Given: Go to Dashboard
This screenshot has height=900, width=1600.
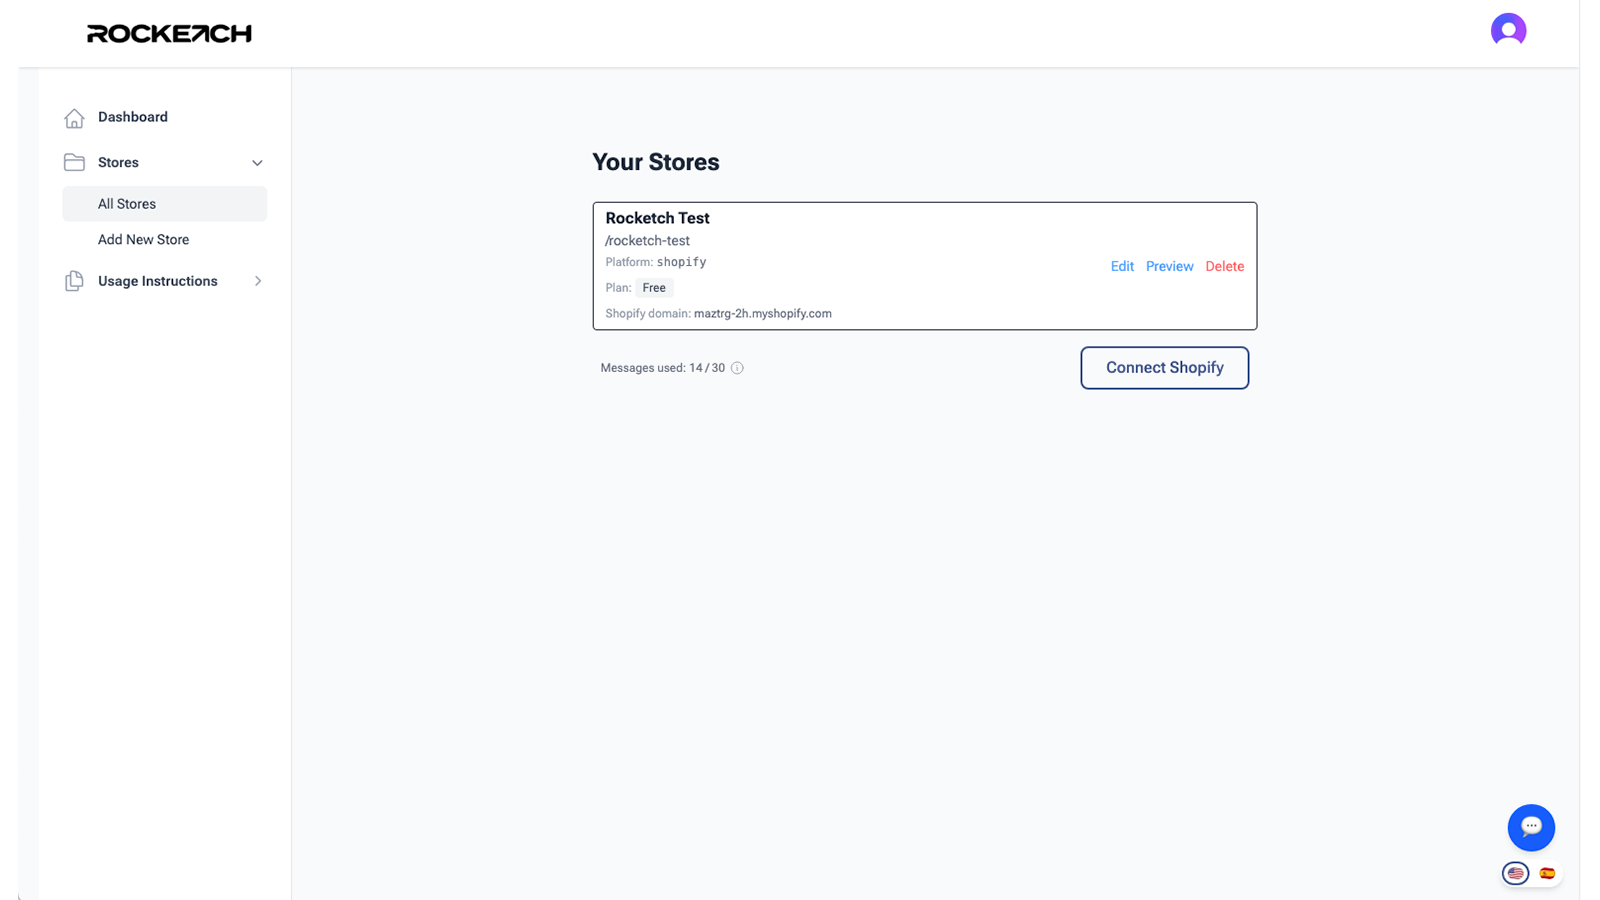Looking at the screenshot, I should (132, 117).
